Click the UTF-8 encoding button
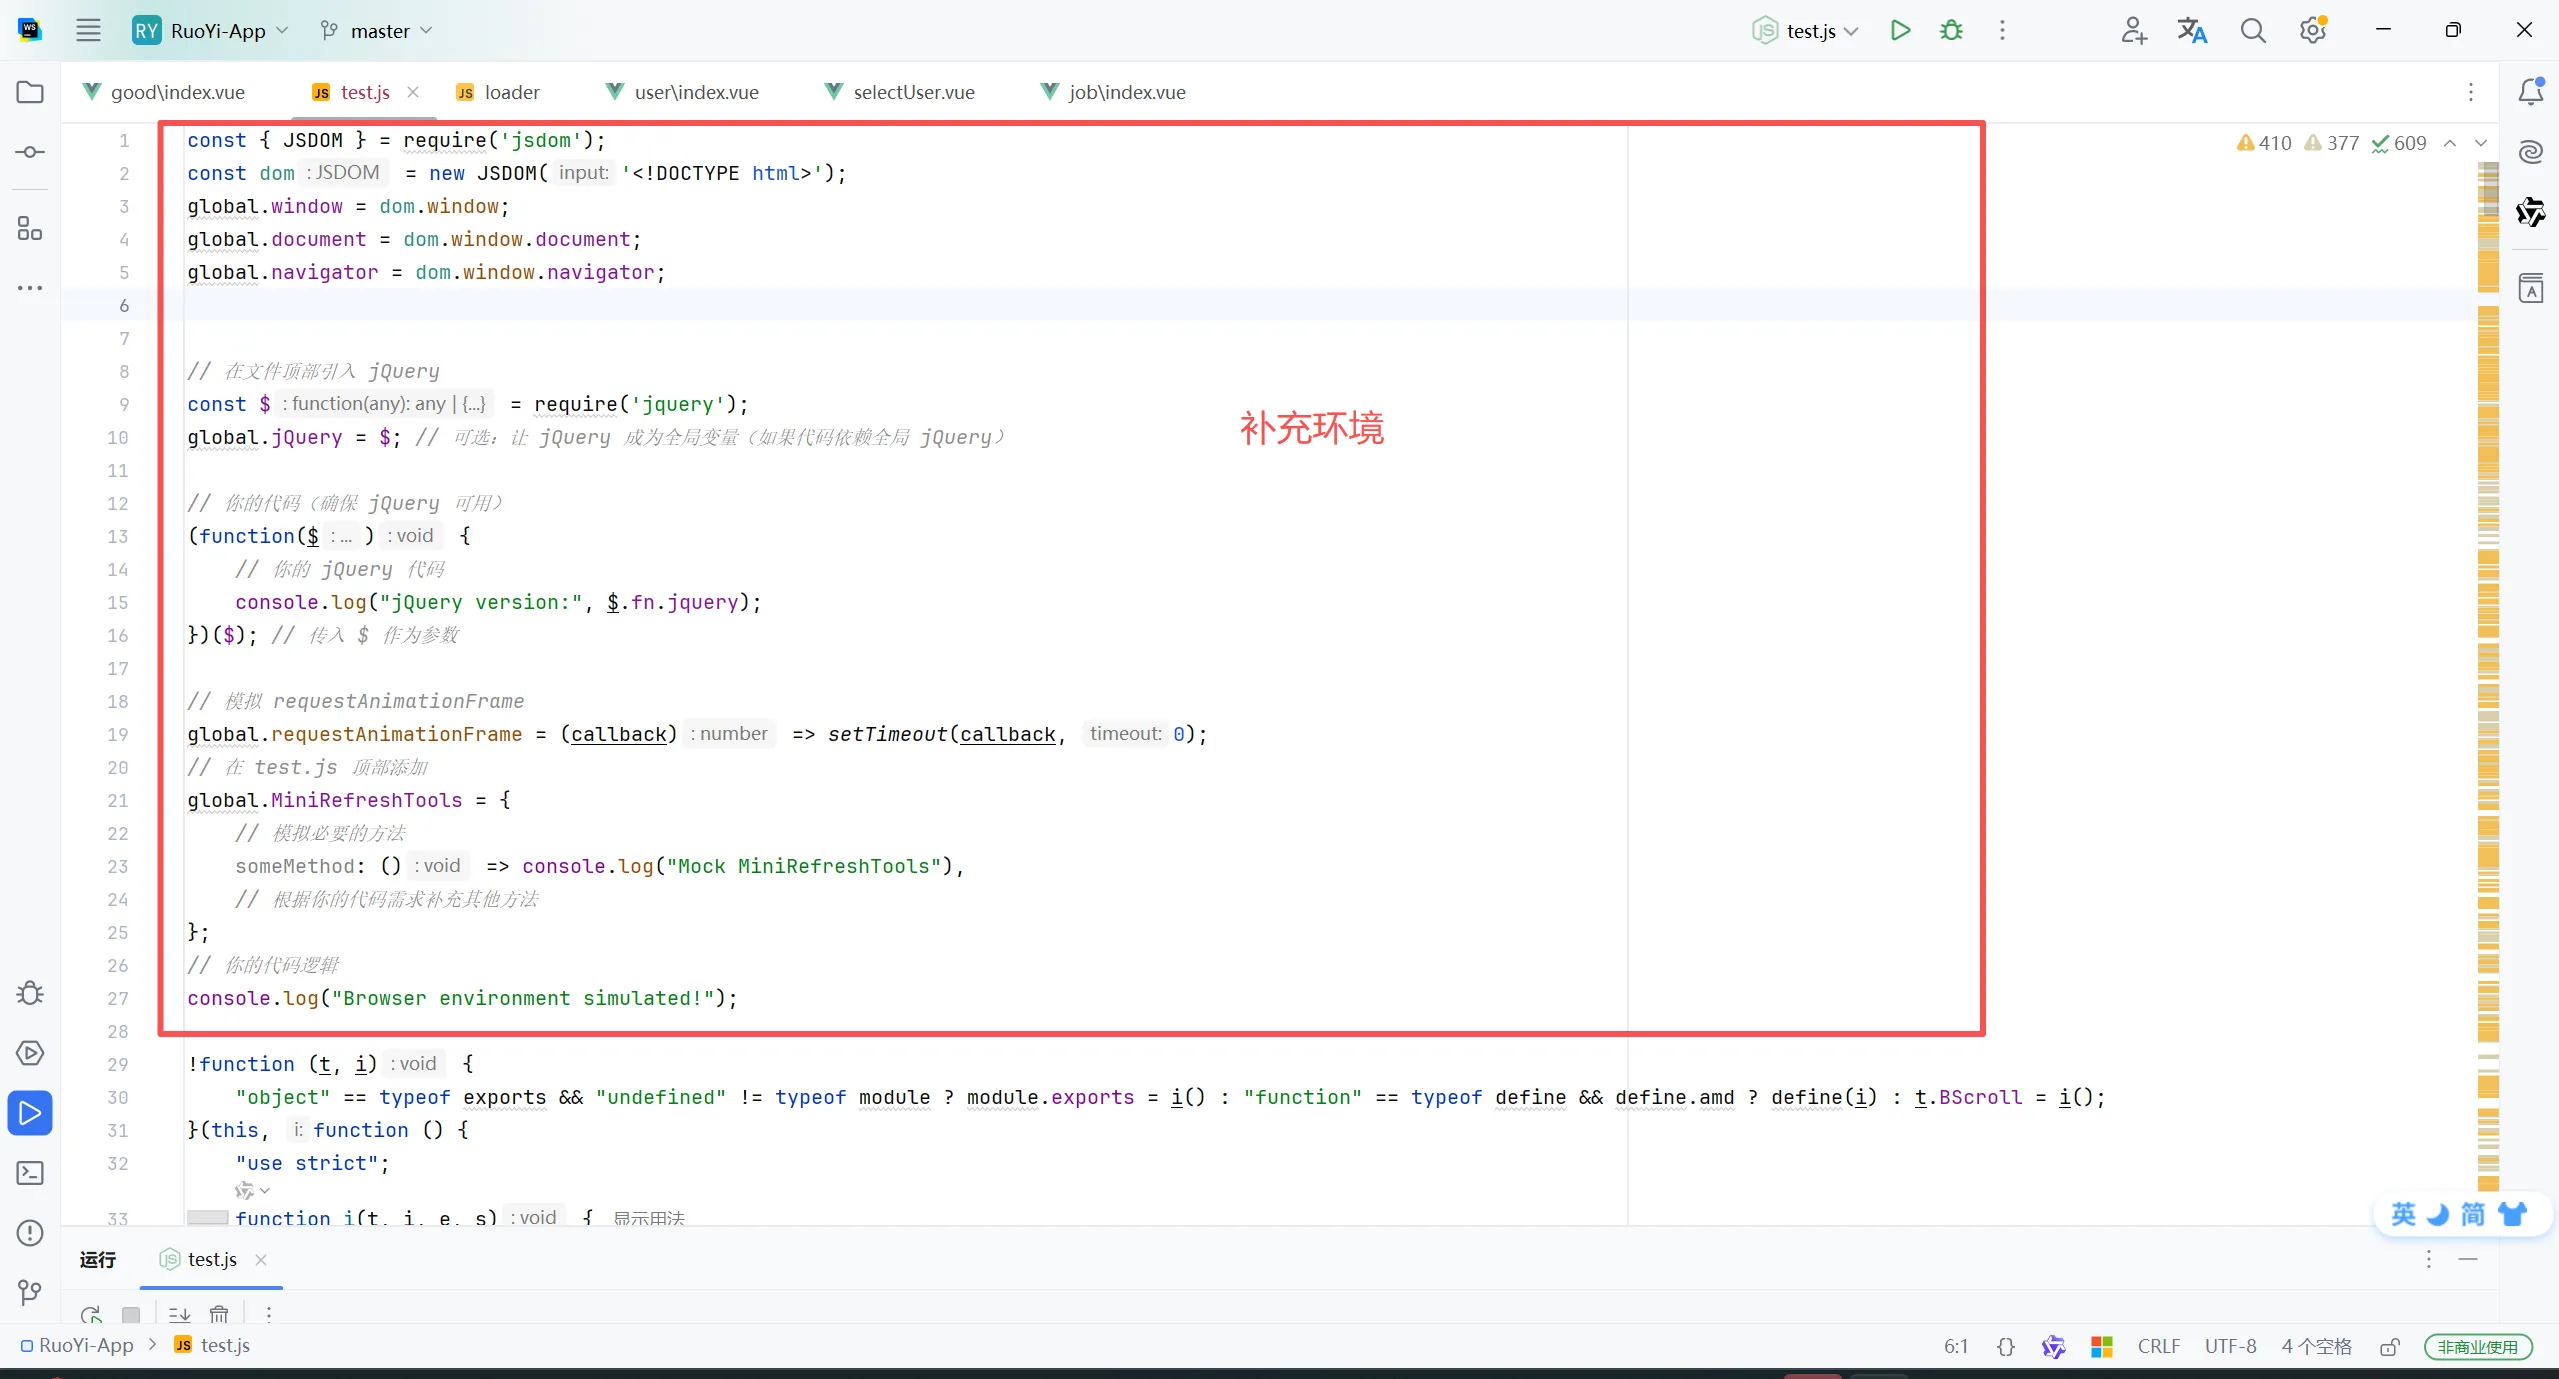The height and width of the screenshot is (1379, 2559). click(x=2230, y=1346)
